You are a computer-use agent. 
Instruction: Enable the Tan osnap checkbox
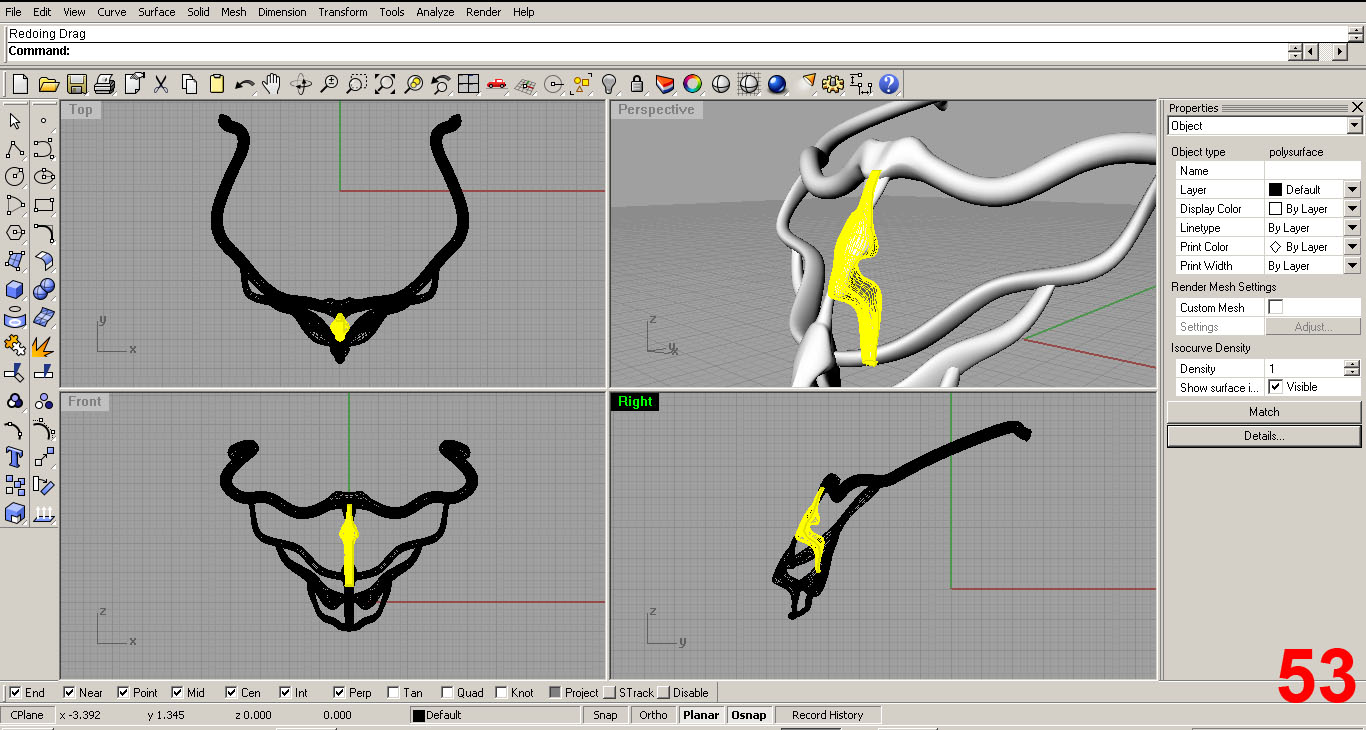pyautogui.click(x=393, y=692)
